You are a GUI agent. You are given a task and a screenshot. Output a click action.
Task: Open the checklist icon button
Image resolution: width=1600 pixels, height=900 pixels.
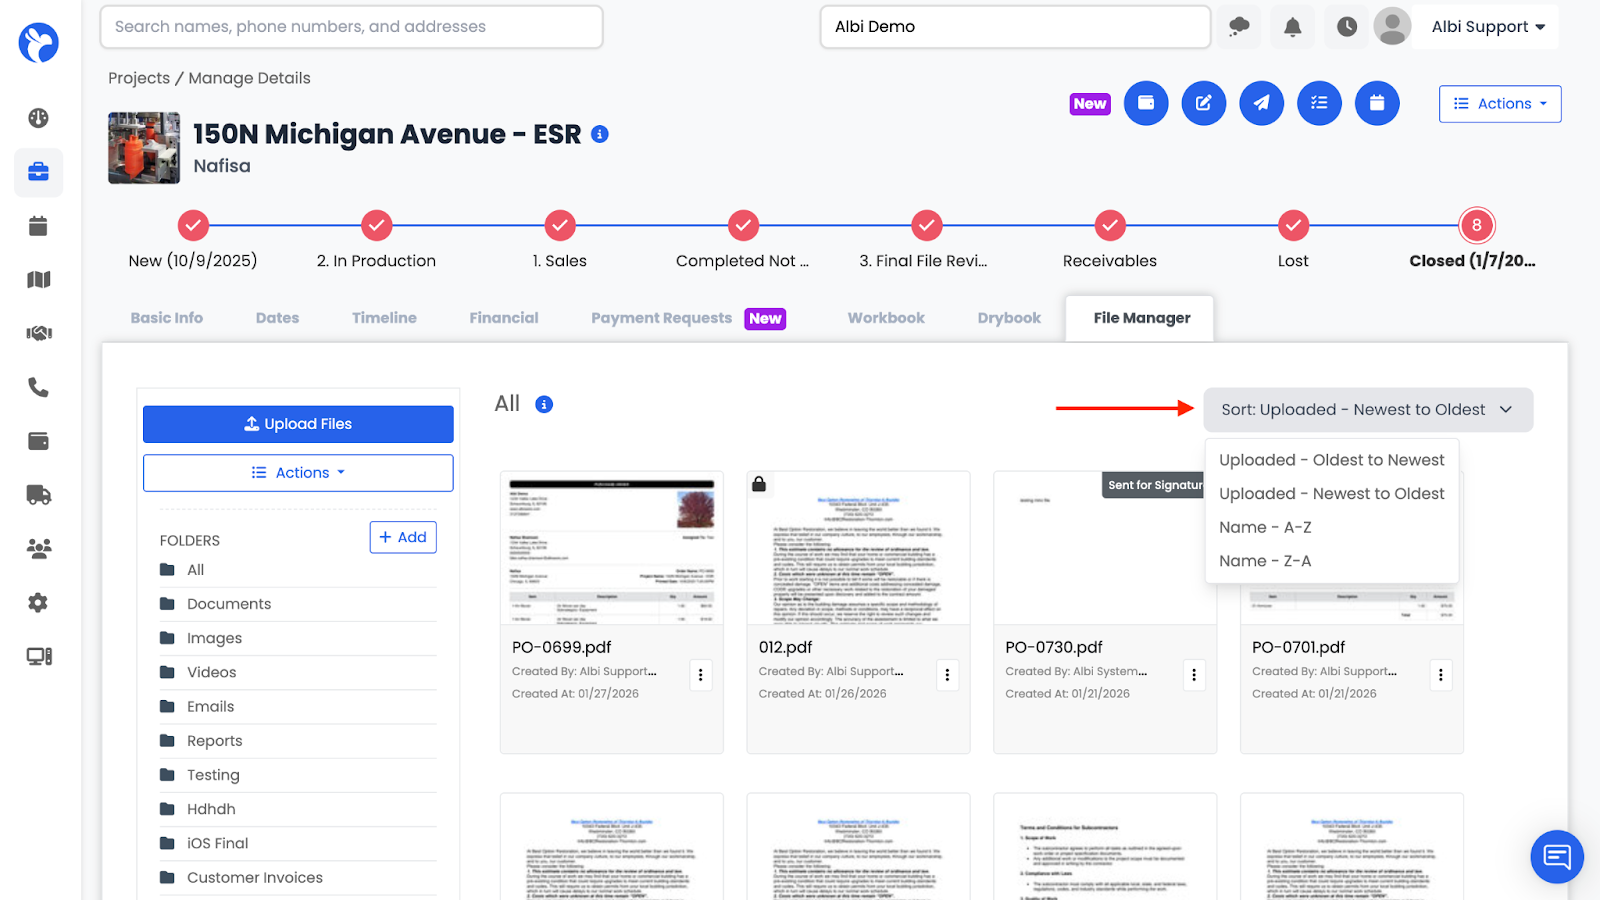[x=1320, y=103]
